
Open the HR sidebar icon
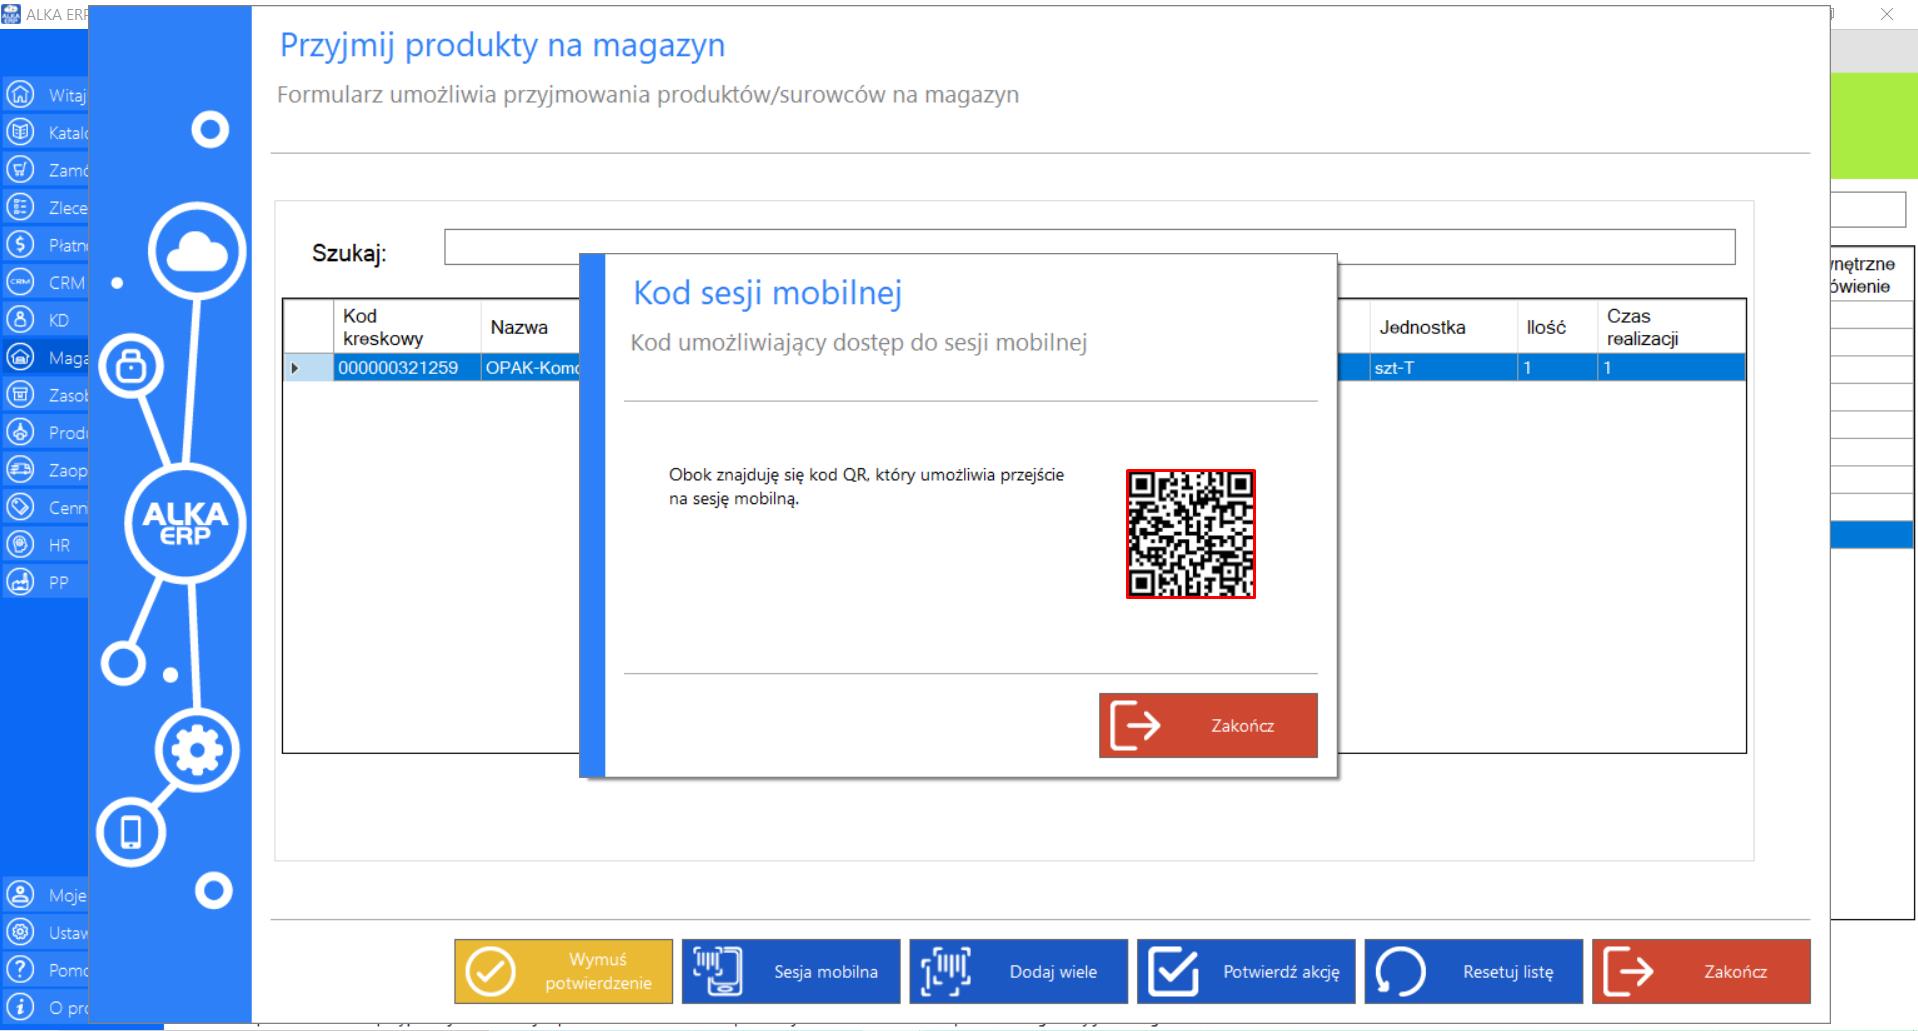click(x=20, y=544)
